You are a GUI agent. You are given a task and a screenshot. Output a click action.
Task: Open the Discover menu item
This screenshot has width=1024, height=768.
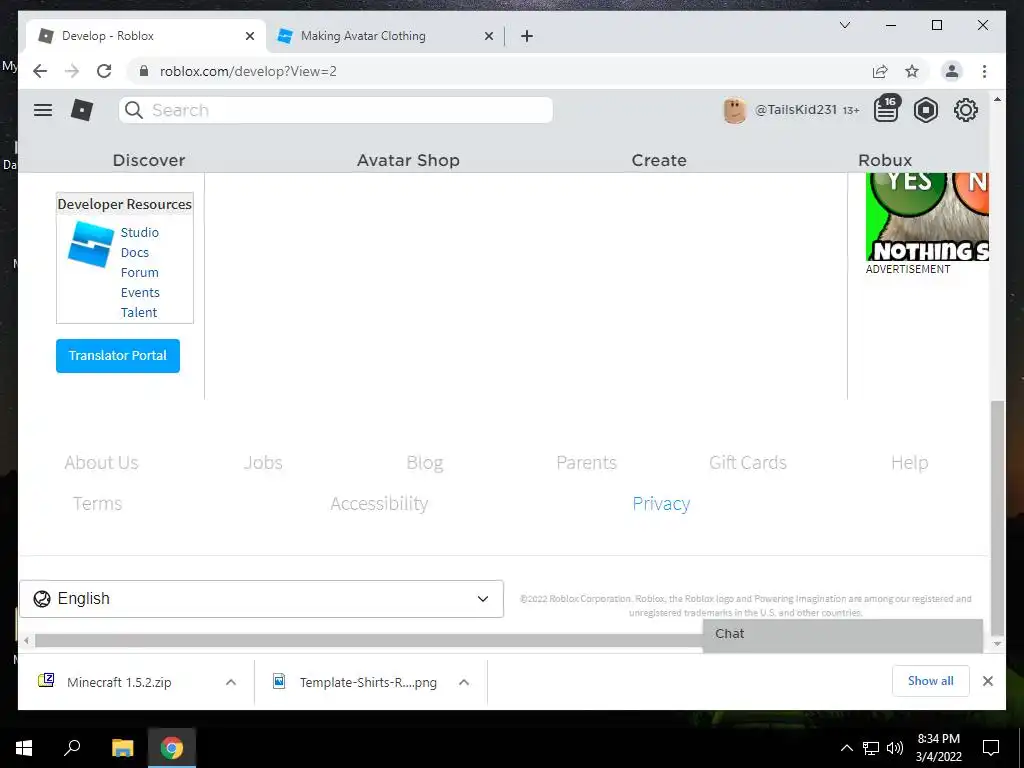pyautogui.click(x=149, y=160)
